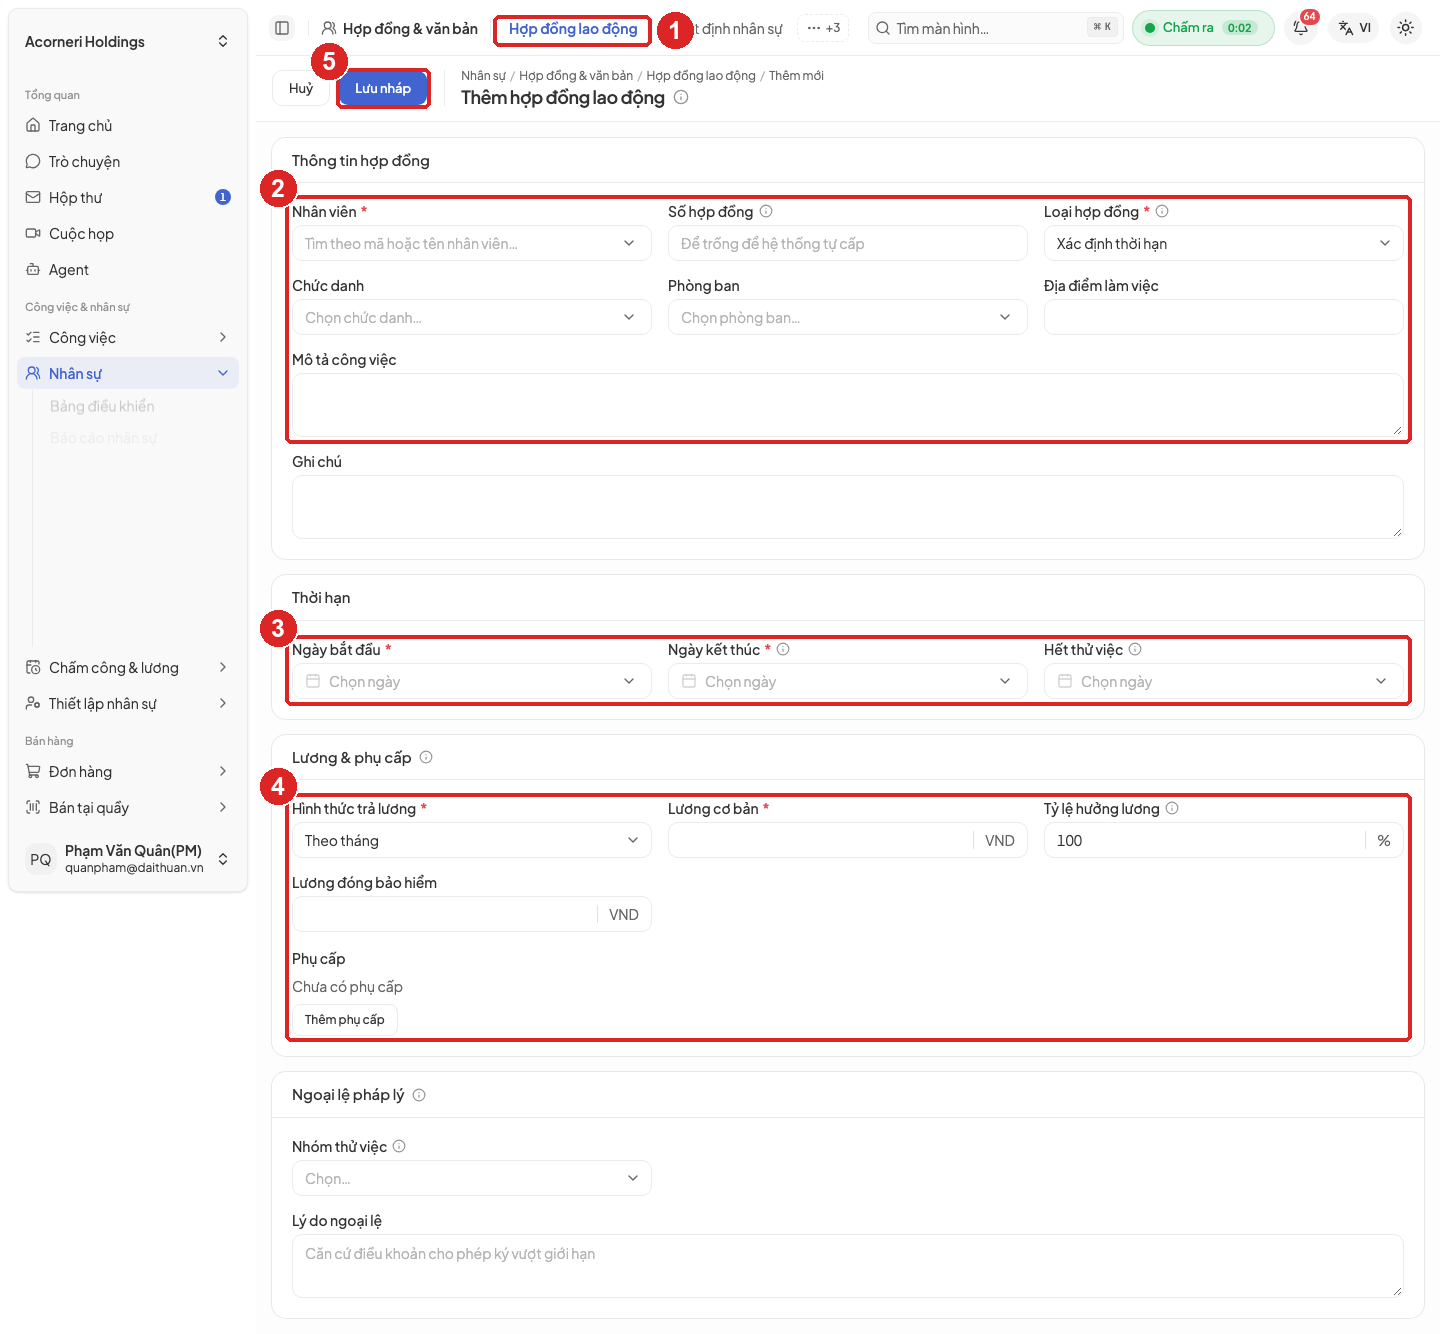The image size is (1440, 1334).
Task: Open the Hình thức trả lương dropdown
Action: point(472,840)
